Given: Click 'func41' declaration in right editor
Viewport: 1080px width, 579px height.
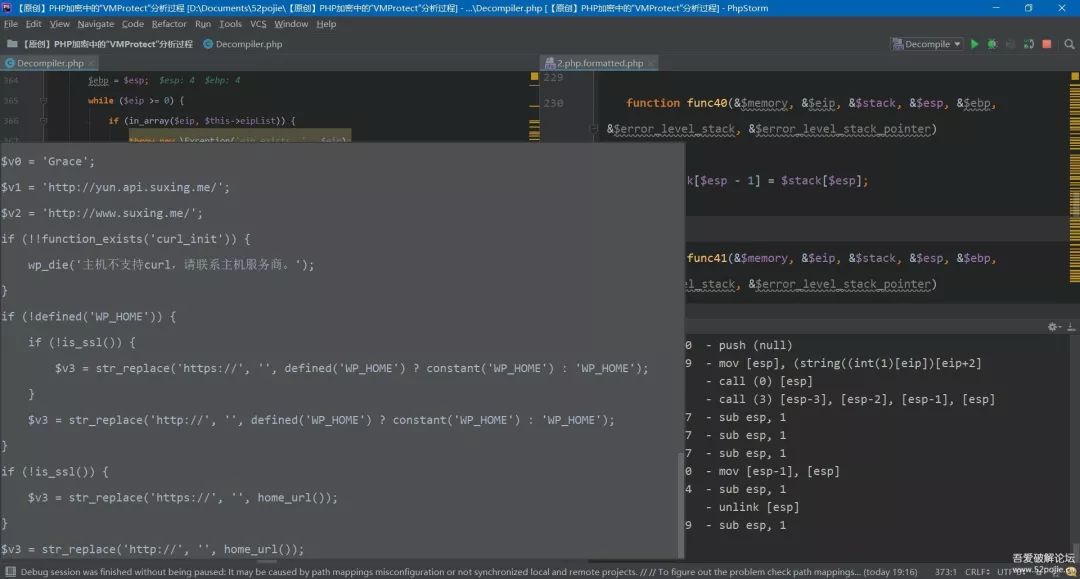Looking at the screenshot, I should point(707,258).
